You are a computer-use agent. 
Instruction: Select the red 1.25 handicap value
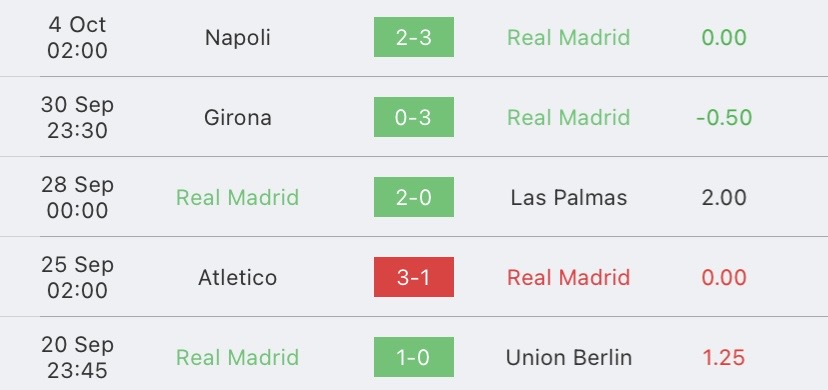pos(724,357)
